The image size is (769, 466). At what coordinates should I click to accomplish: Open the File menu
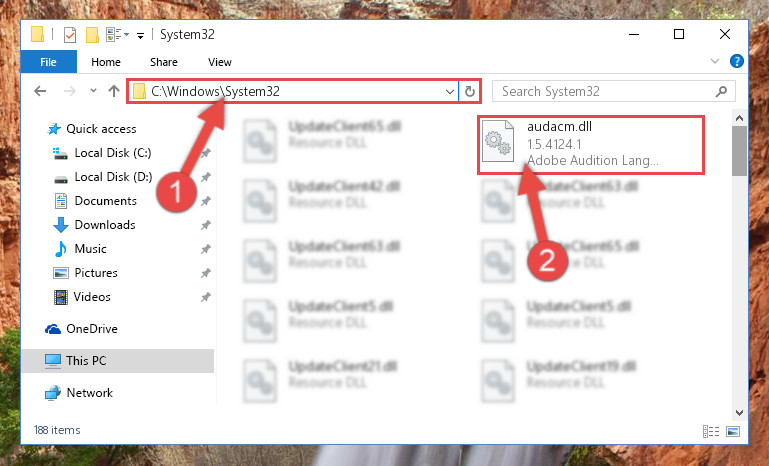(x=48, y=62)
